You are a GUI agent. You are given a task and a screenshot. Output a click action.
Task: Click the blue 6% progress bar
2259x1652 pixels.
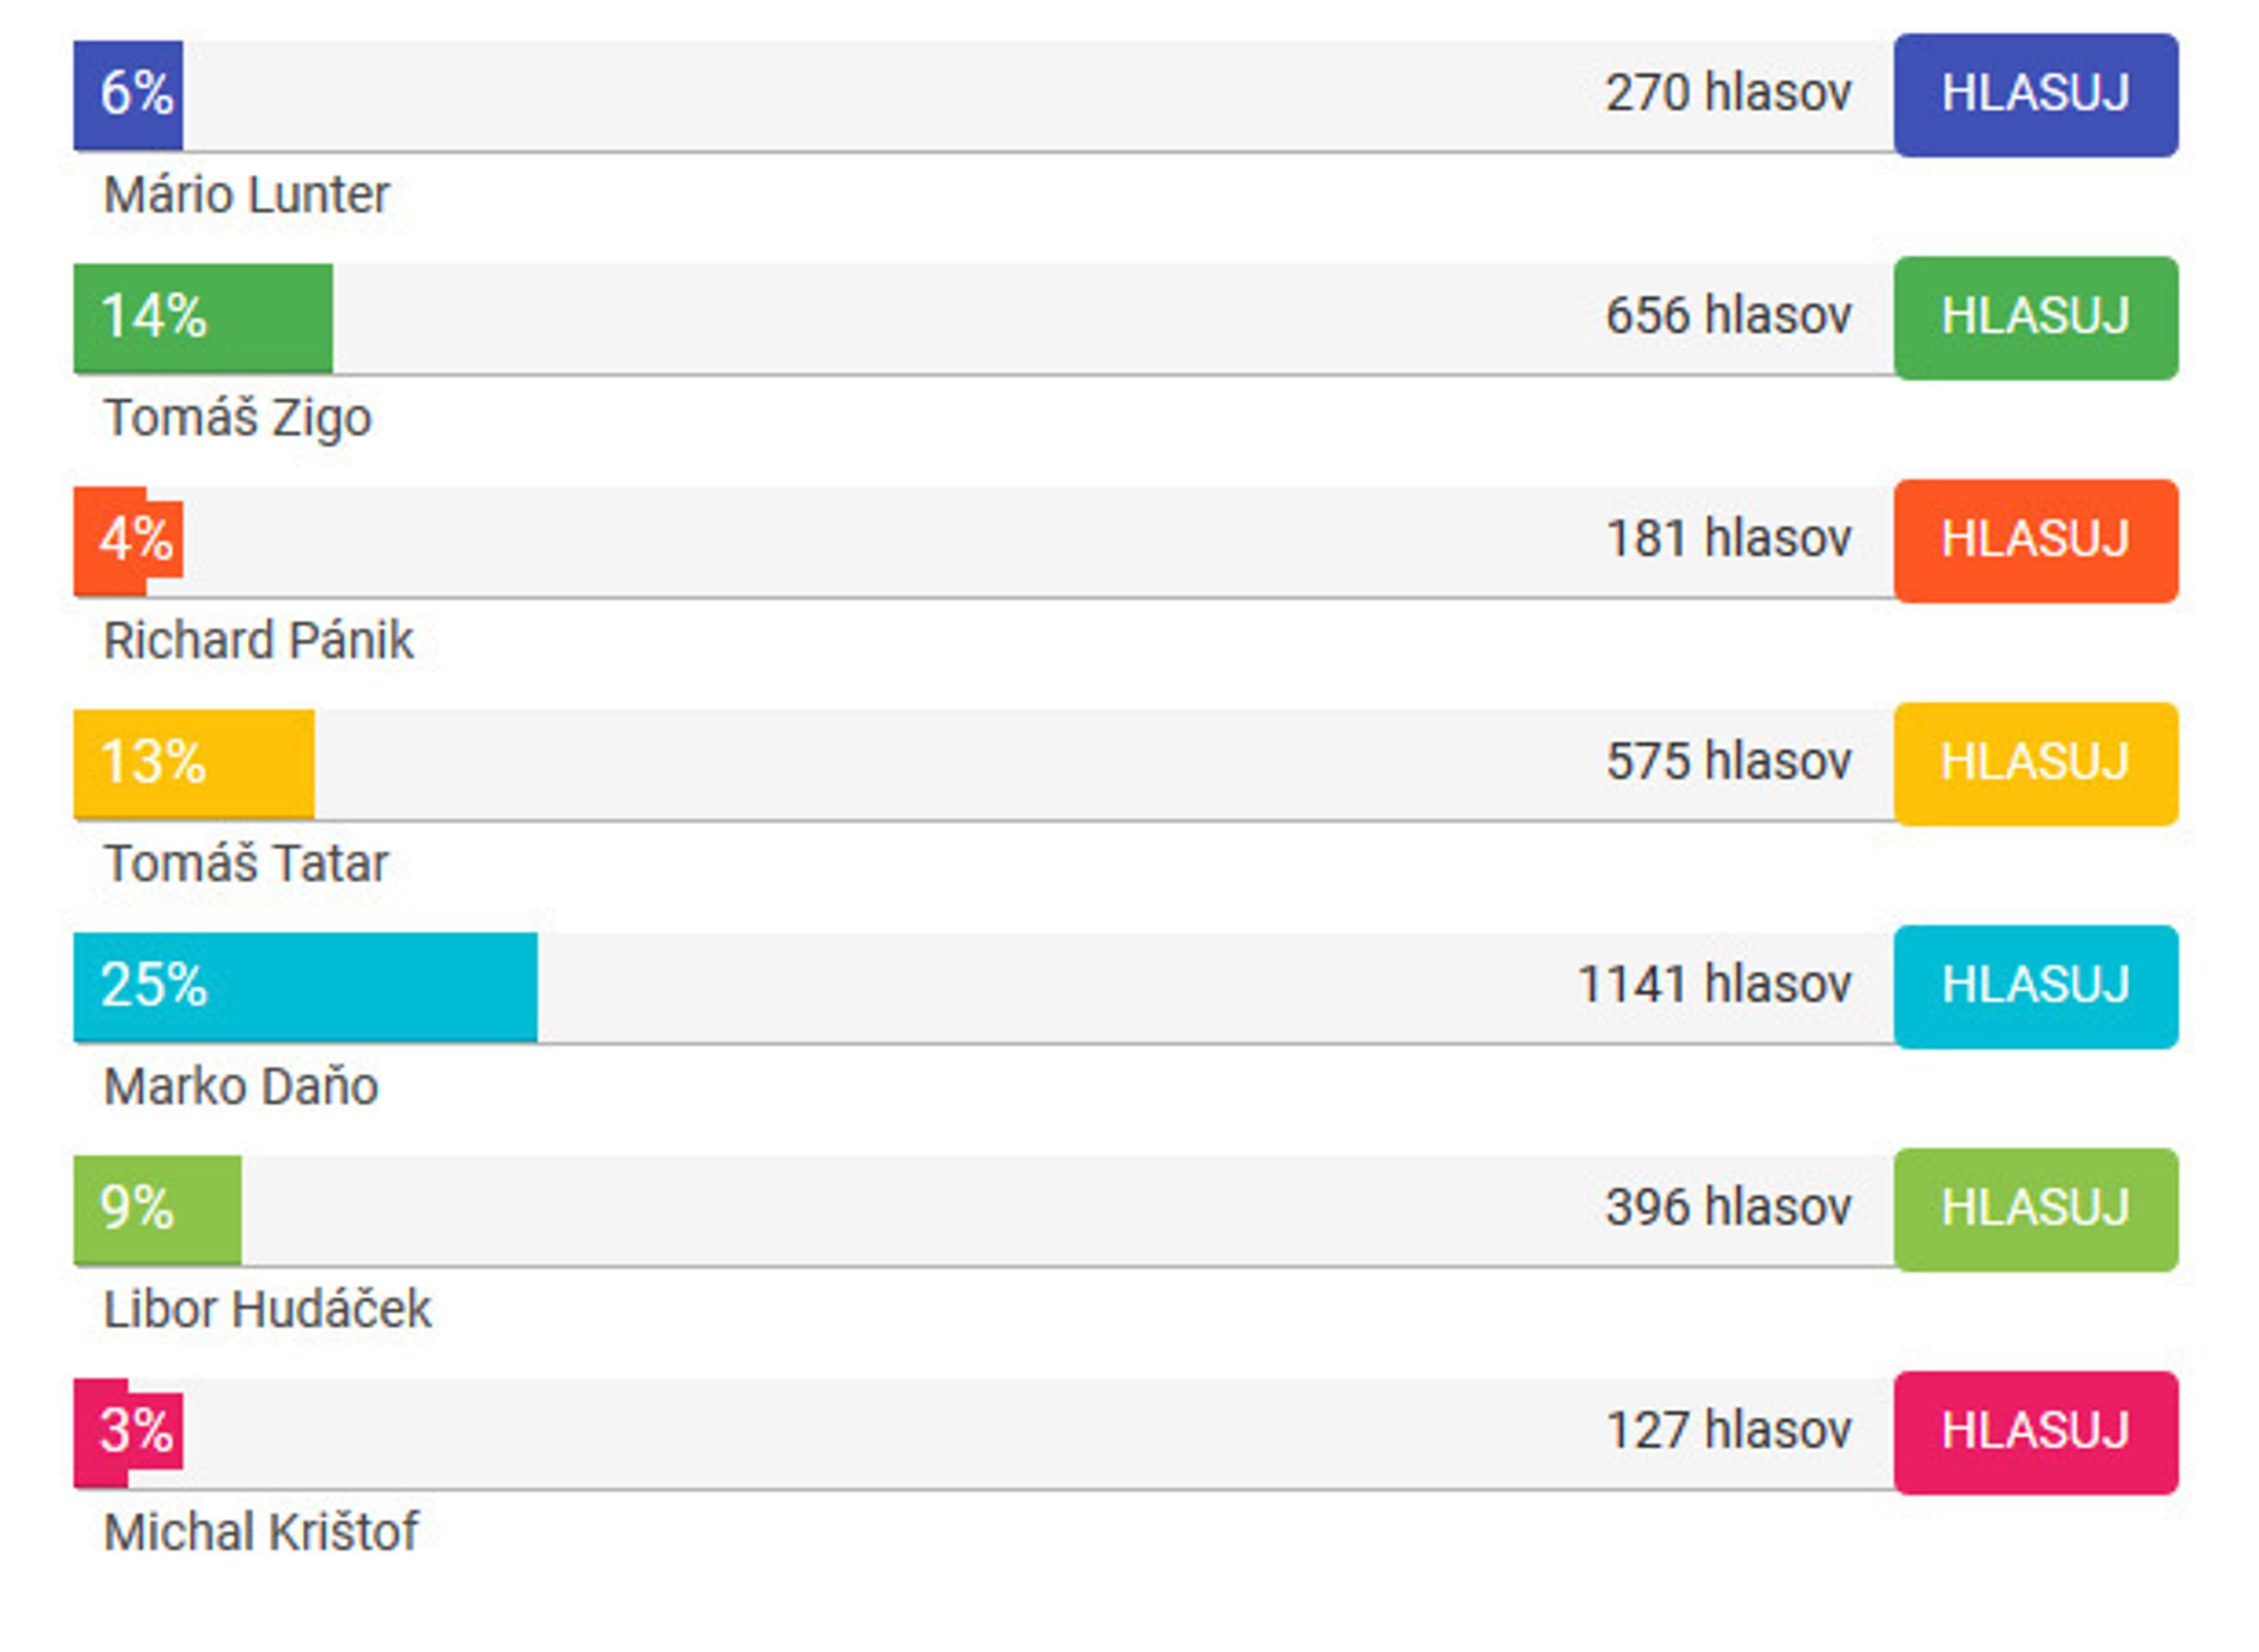[x=128, y=95]
